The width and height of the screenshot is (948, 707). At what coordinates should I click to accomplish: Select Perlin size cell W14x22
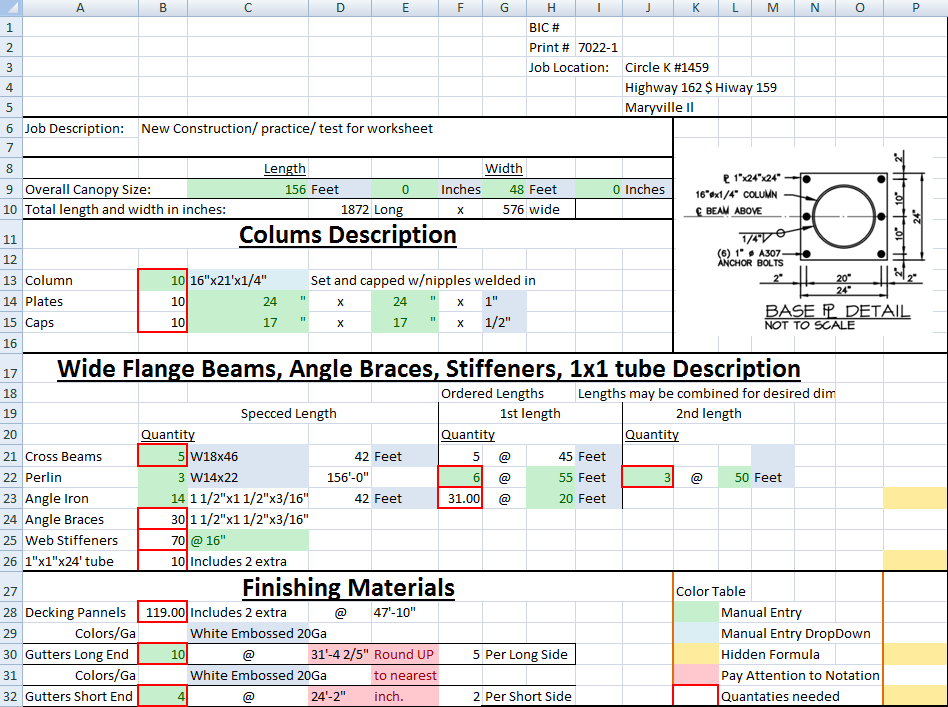[248, 477]
